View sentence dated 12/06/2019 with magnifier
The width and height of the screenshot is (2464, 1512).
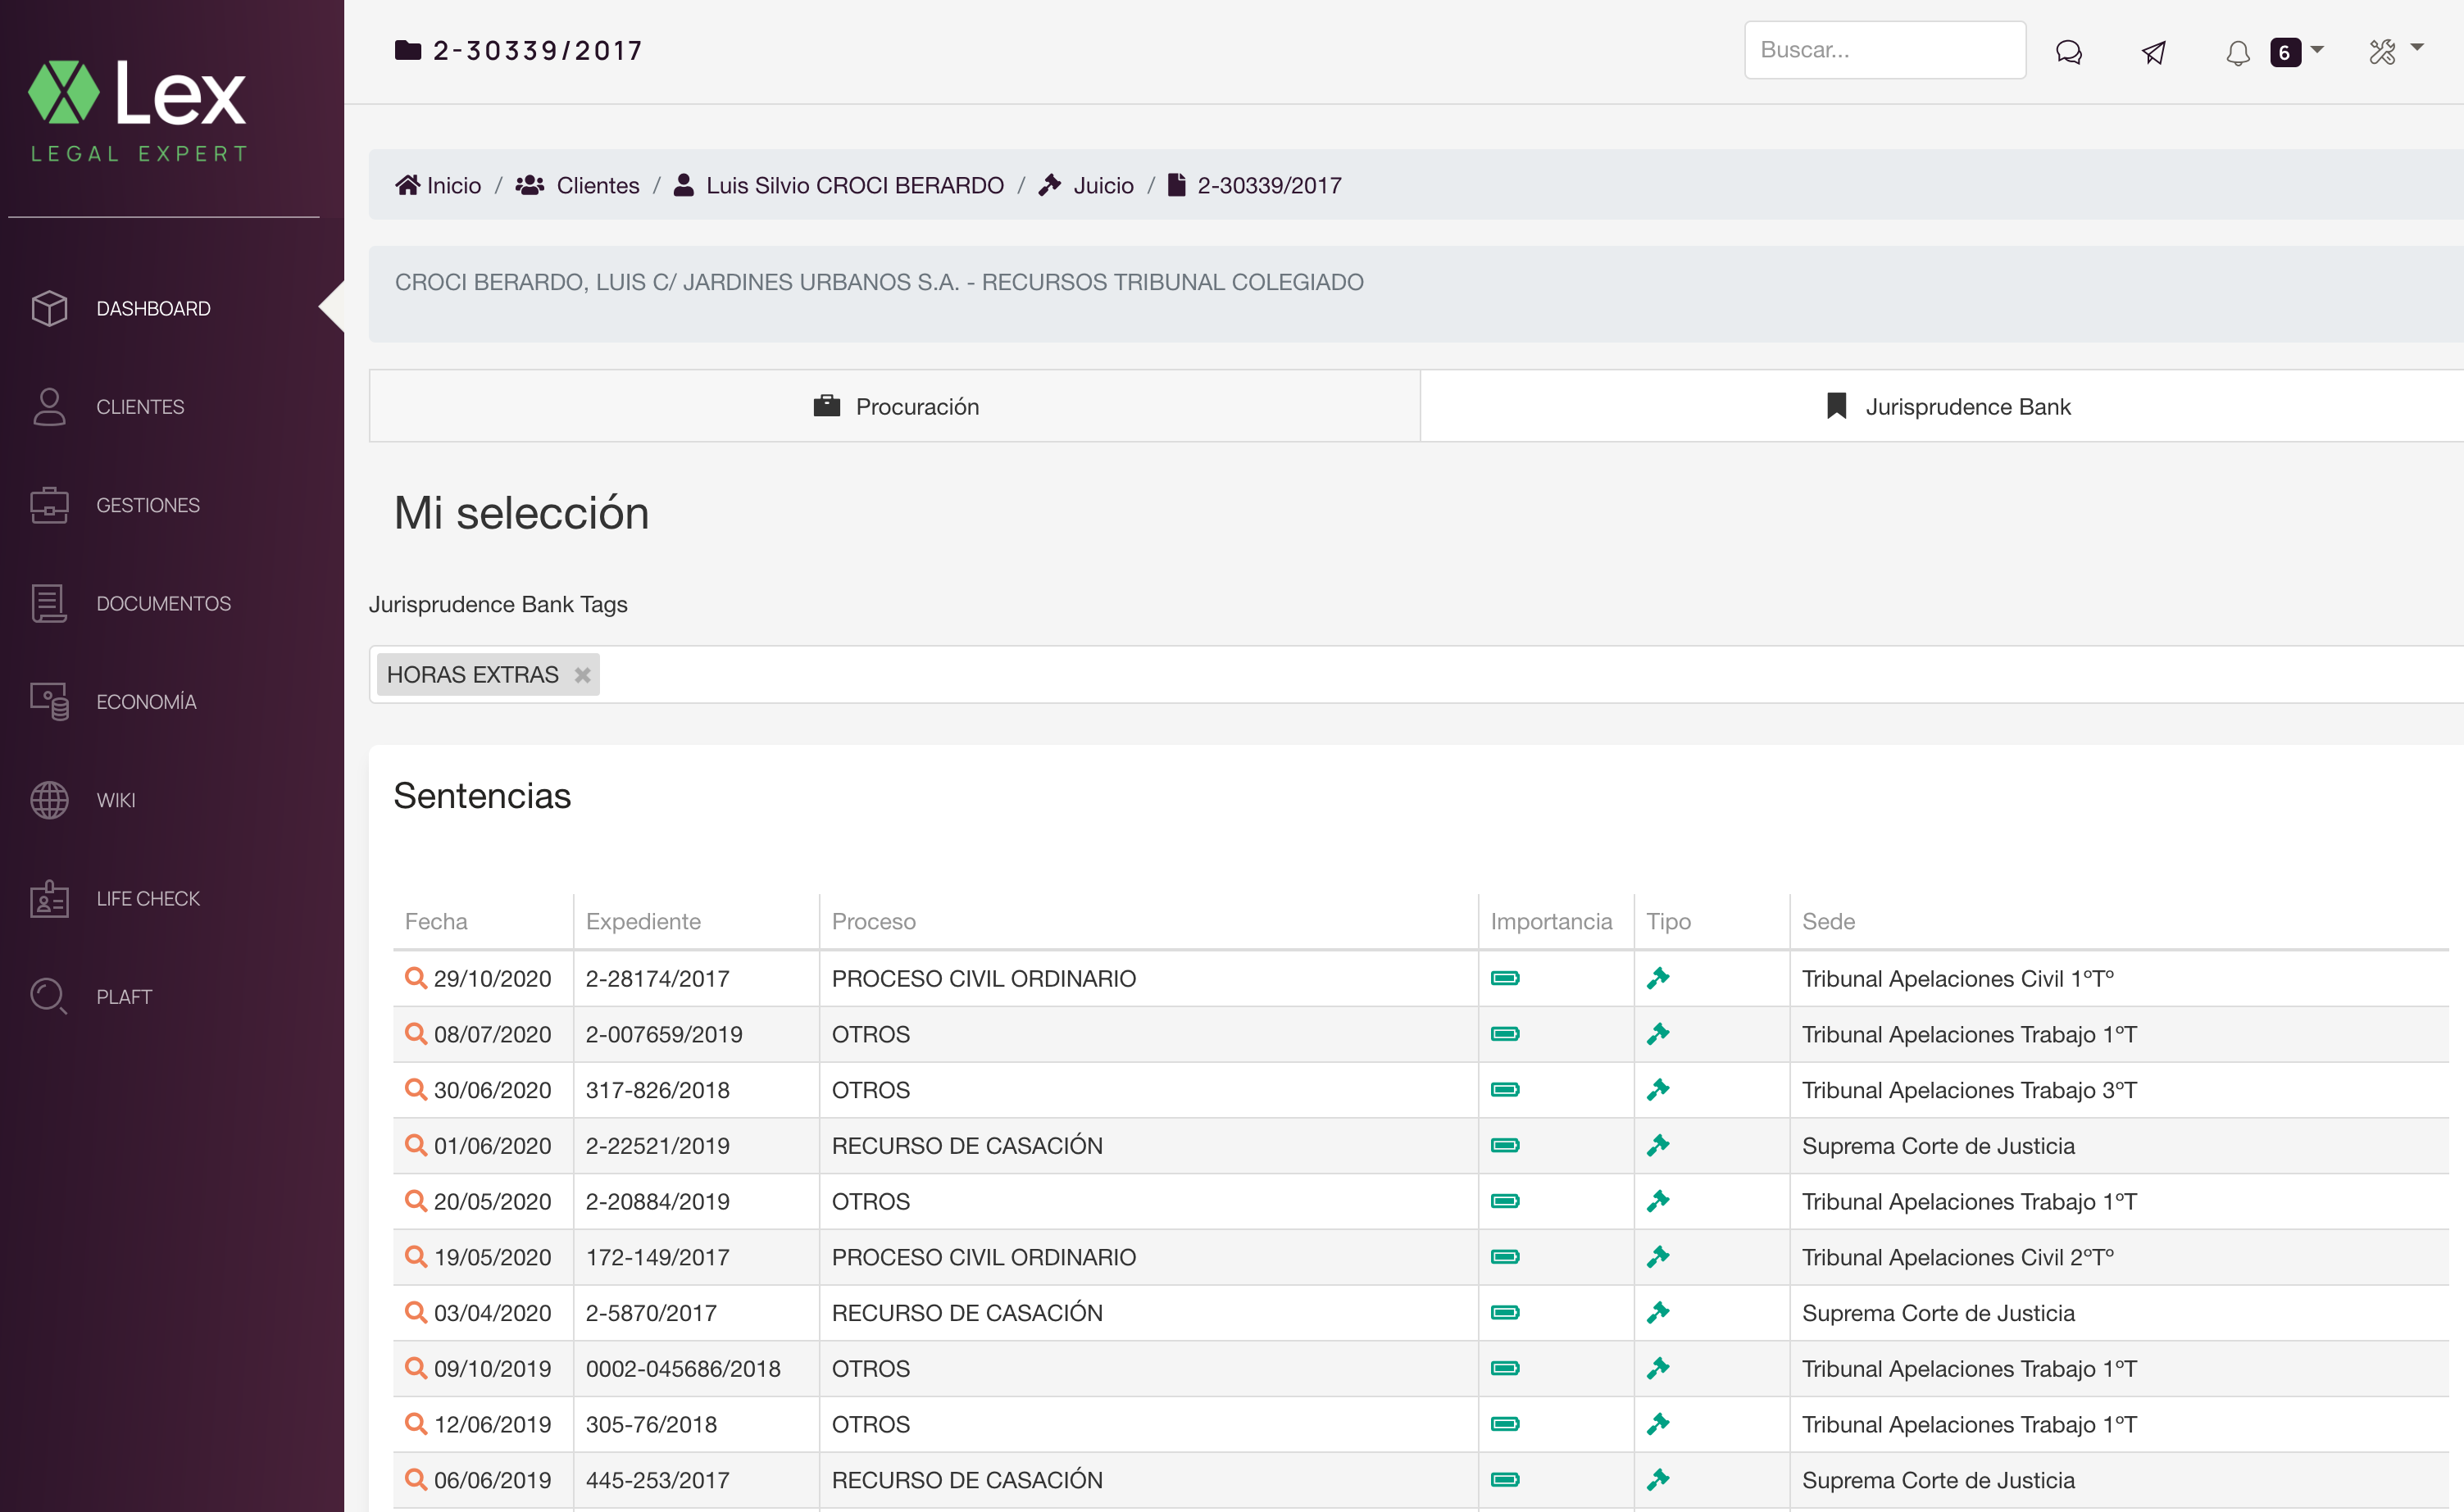coord(416,1423)
